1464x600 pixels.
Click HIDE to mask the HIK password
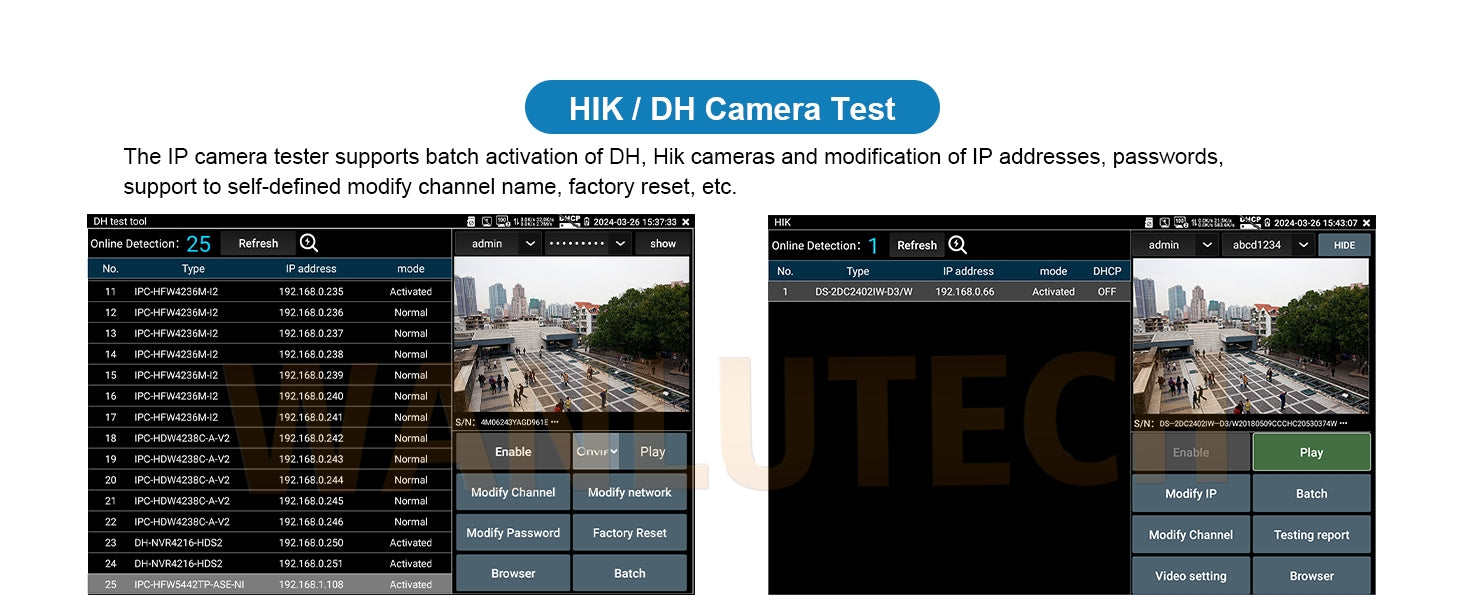1344,244
